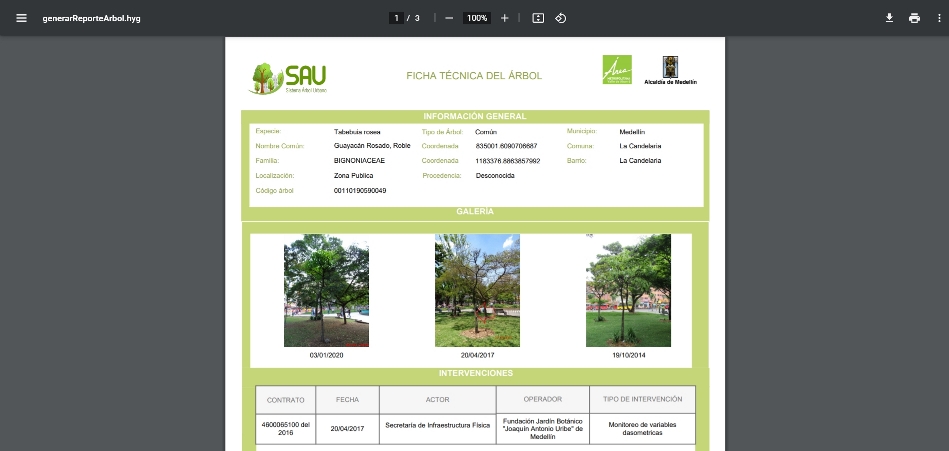This screenshot has width=949, height=451.
Task: Click the tree photo dated 20/04/2017
Action: point(477,290)
